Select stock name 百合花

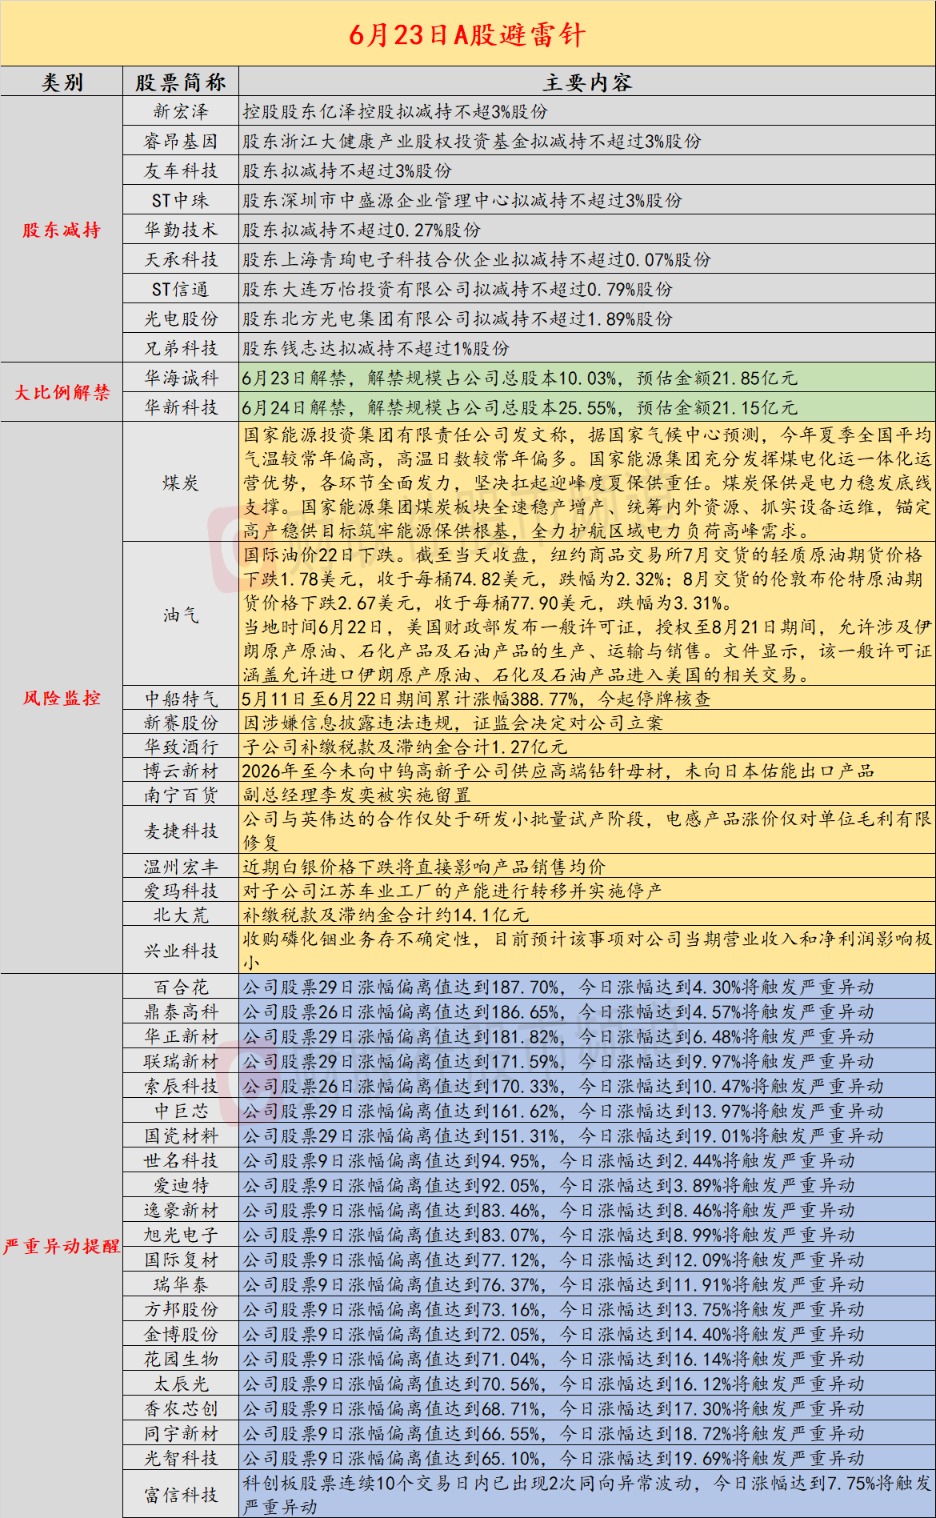click(181, 987)
